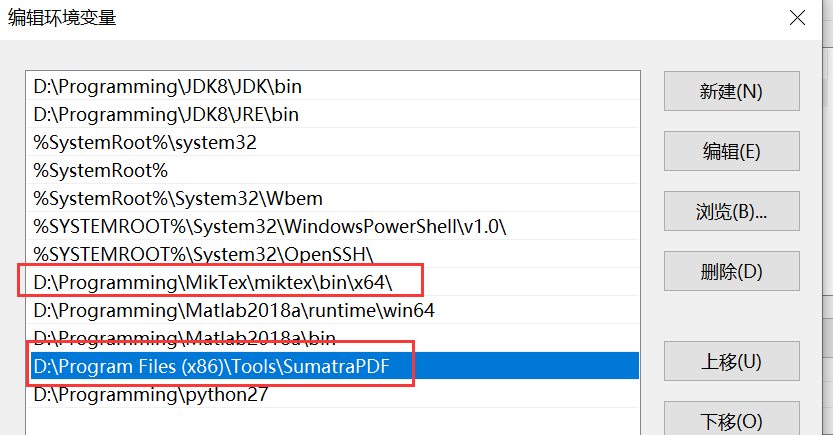833x435 pixels.
Task: Select the Matlab2018a\runtime\win64 entry
Action: pos(333,310)
